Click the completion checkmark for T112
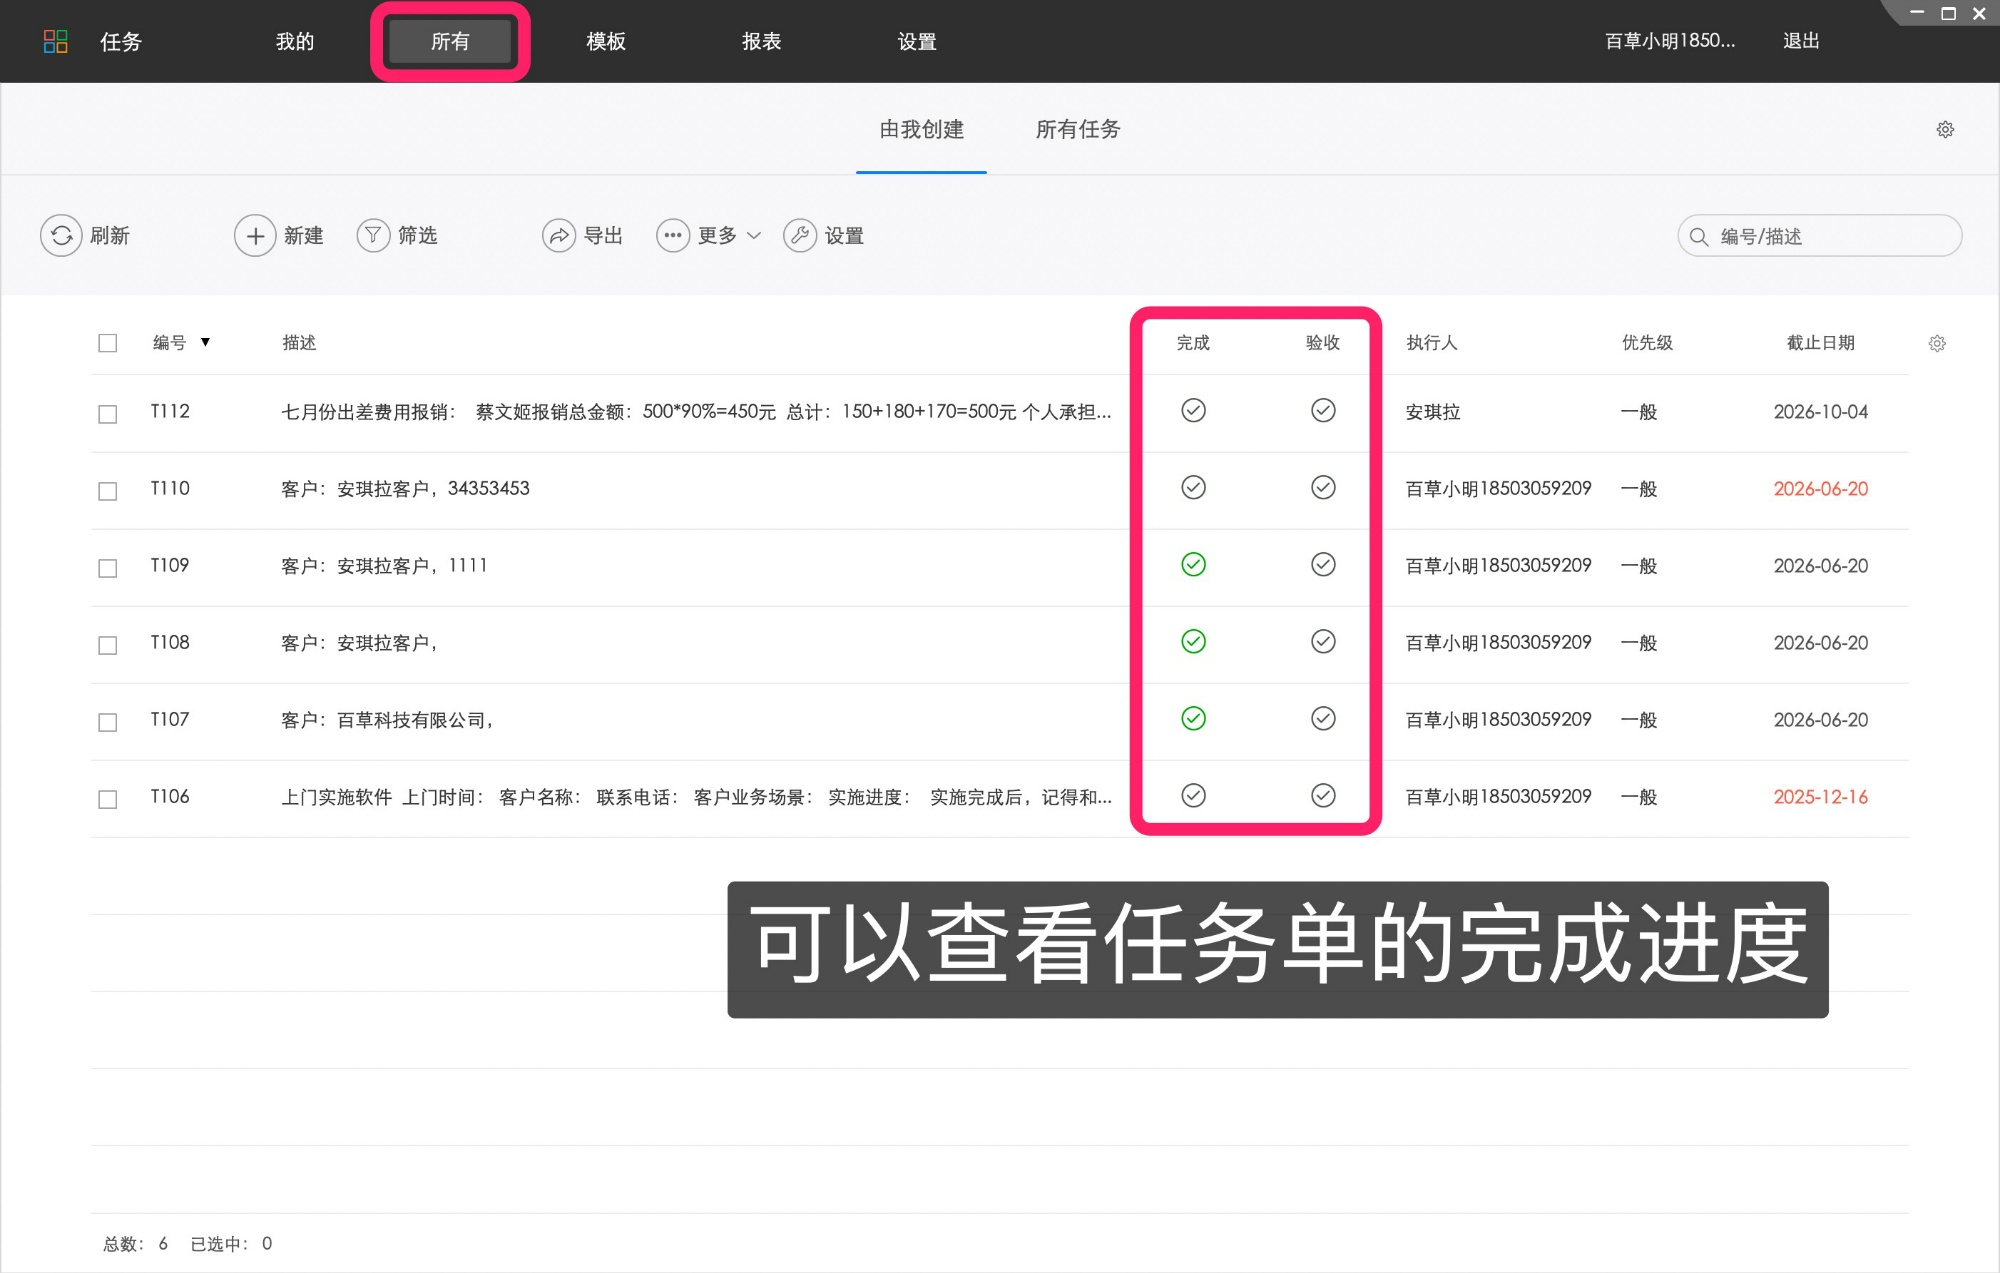2000x1273 pixels. pos(1193,411)
